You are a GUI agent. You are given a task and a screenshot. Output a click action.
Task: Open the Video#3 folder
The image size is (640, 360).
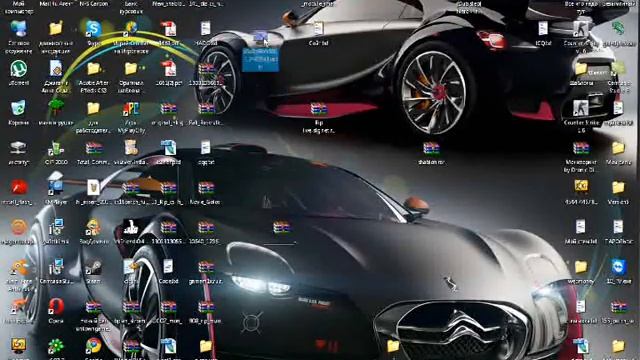[618, 188]
